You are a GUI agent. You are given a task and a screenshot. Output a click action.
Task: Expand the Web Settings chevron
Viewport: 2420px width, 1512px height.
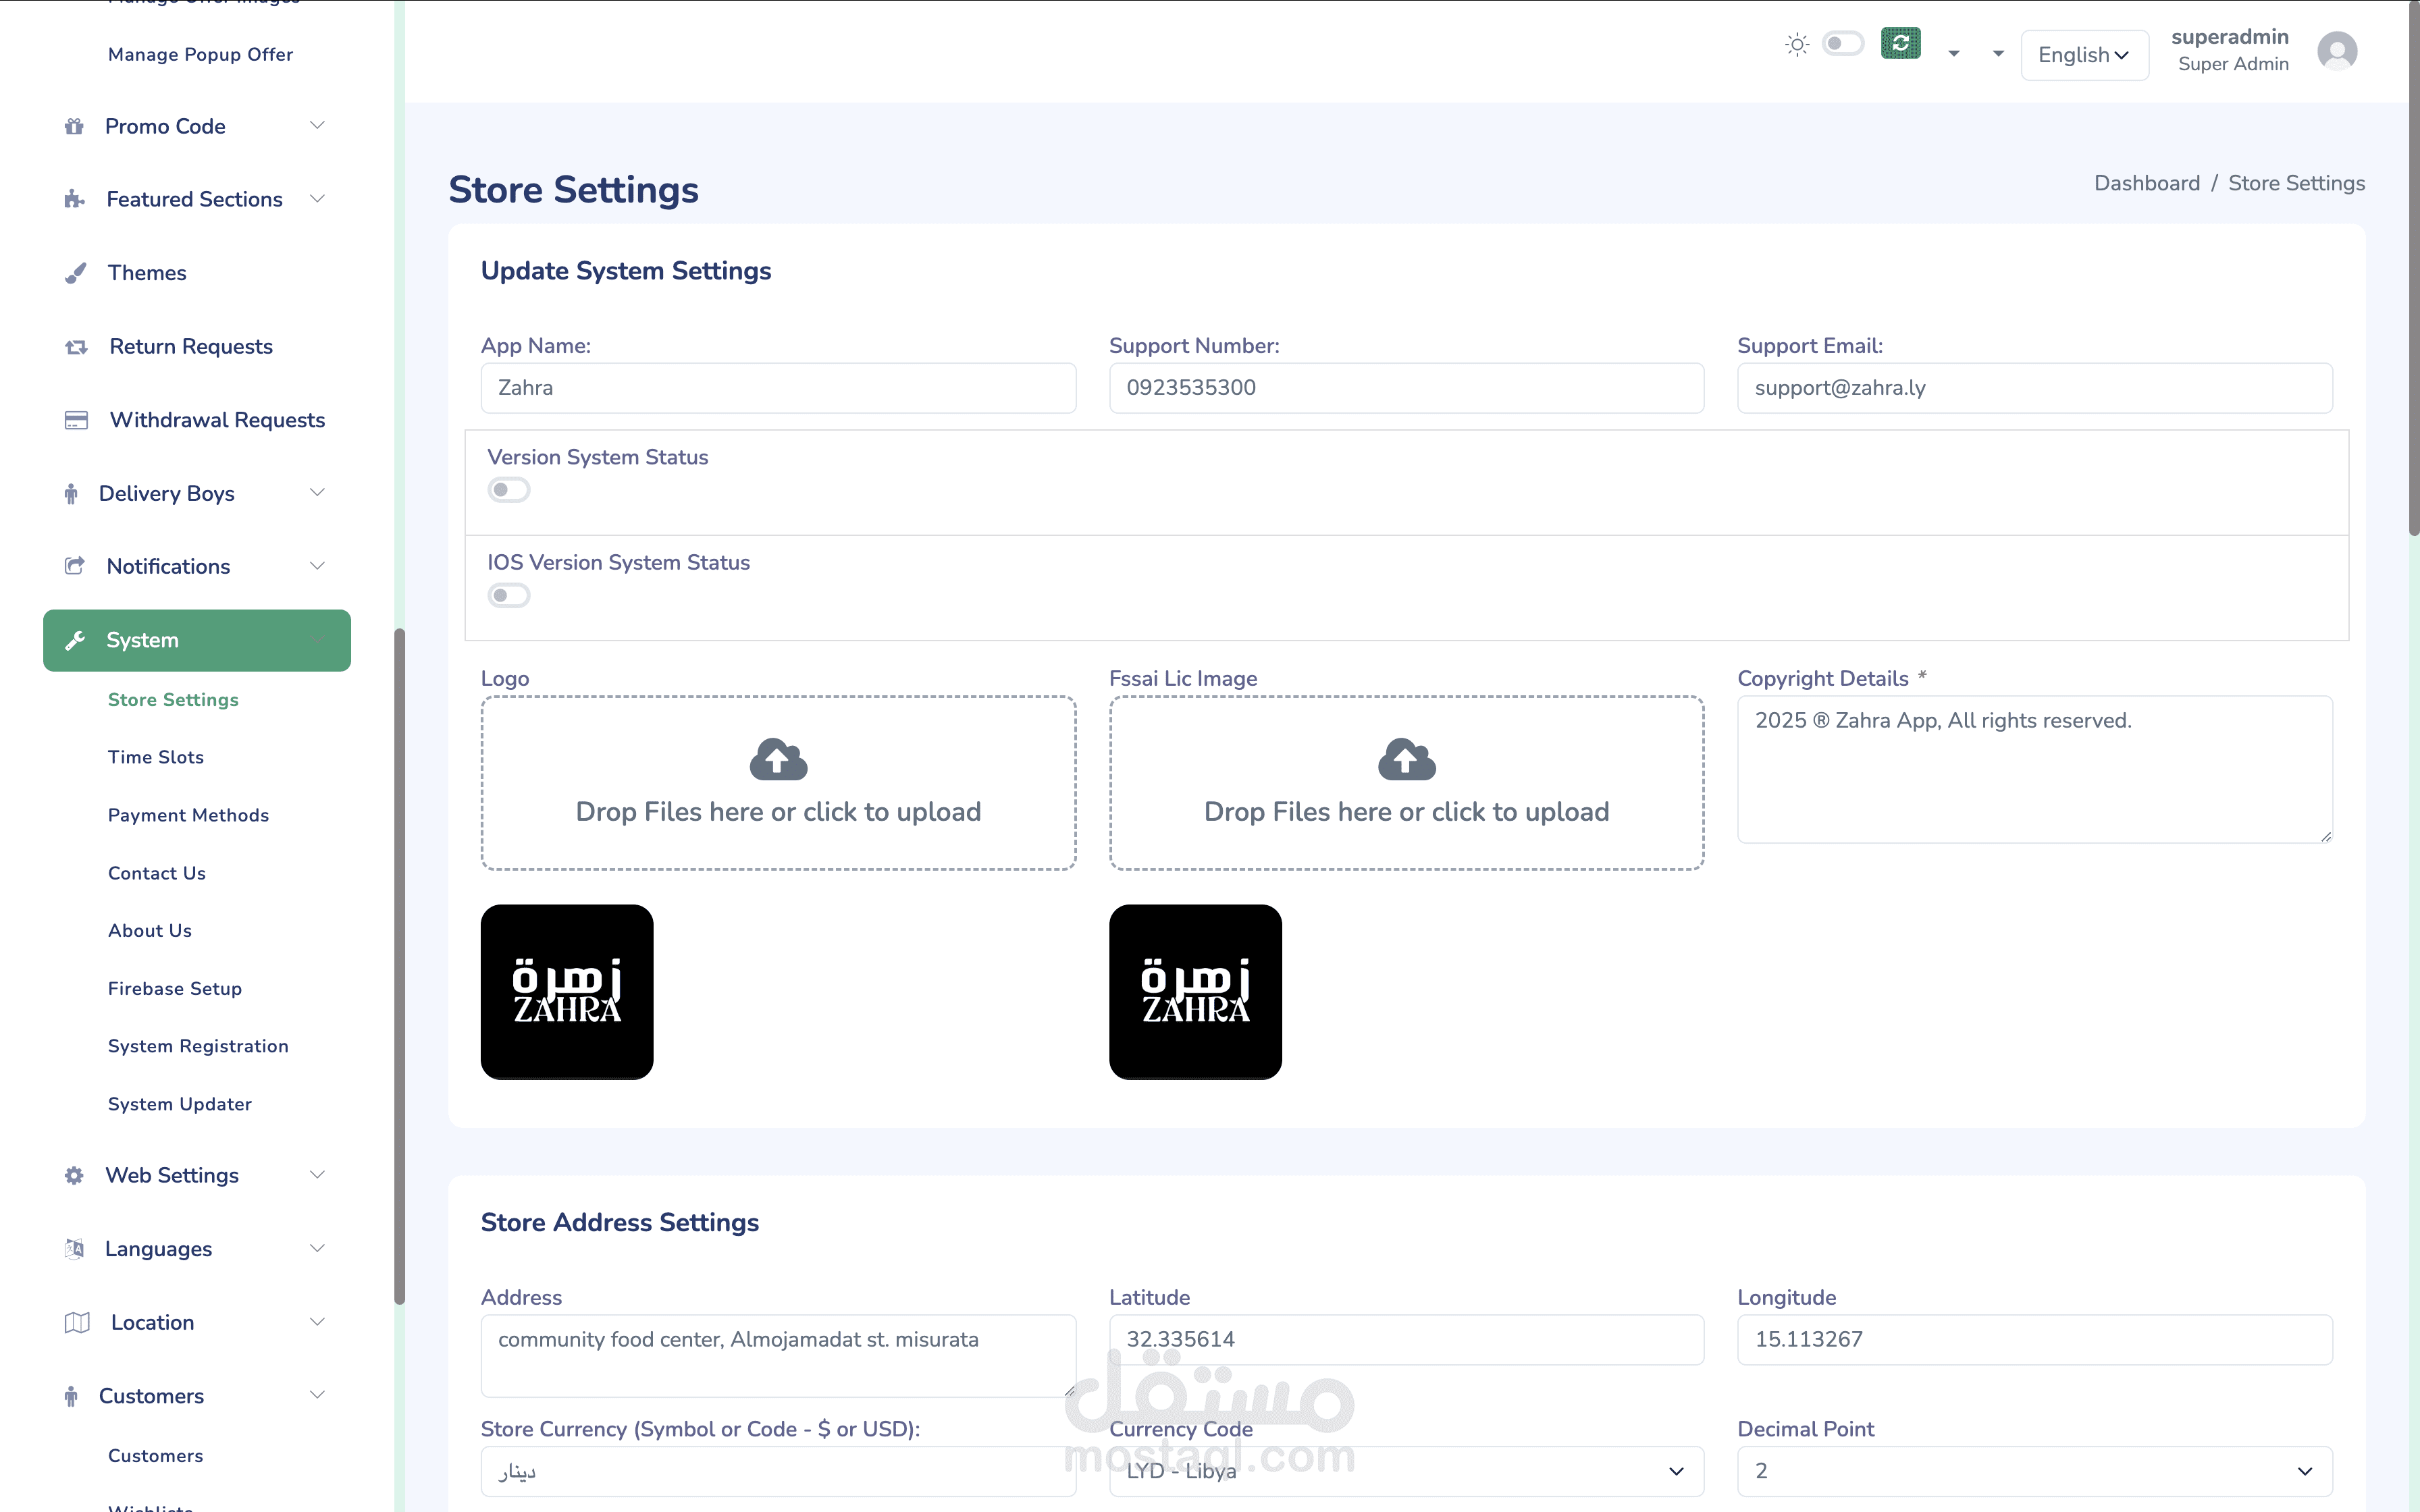[317, 1175]
